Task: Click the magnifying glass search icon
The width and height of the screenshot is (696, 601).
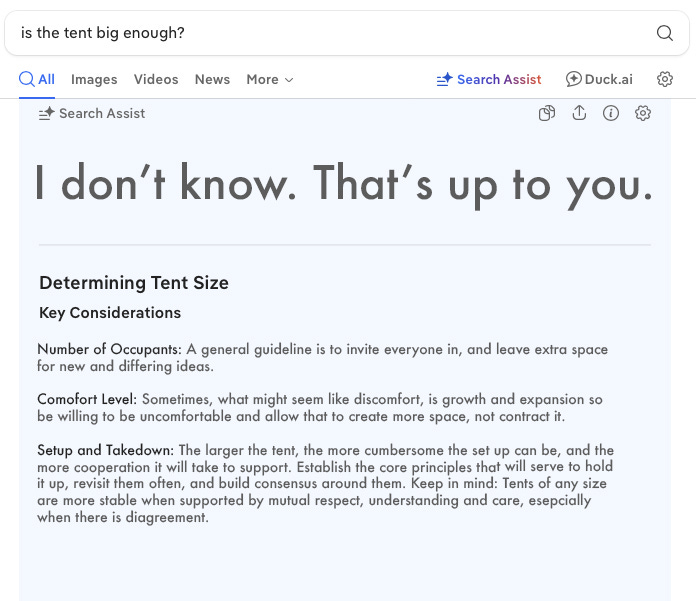Action: coord(664,33)
